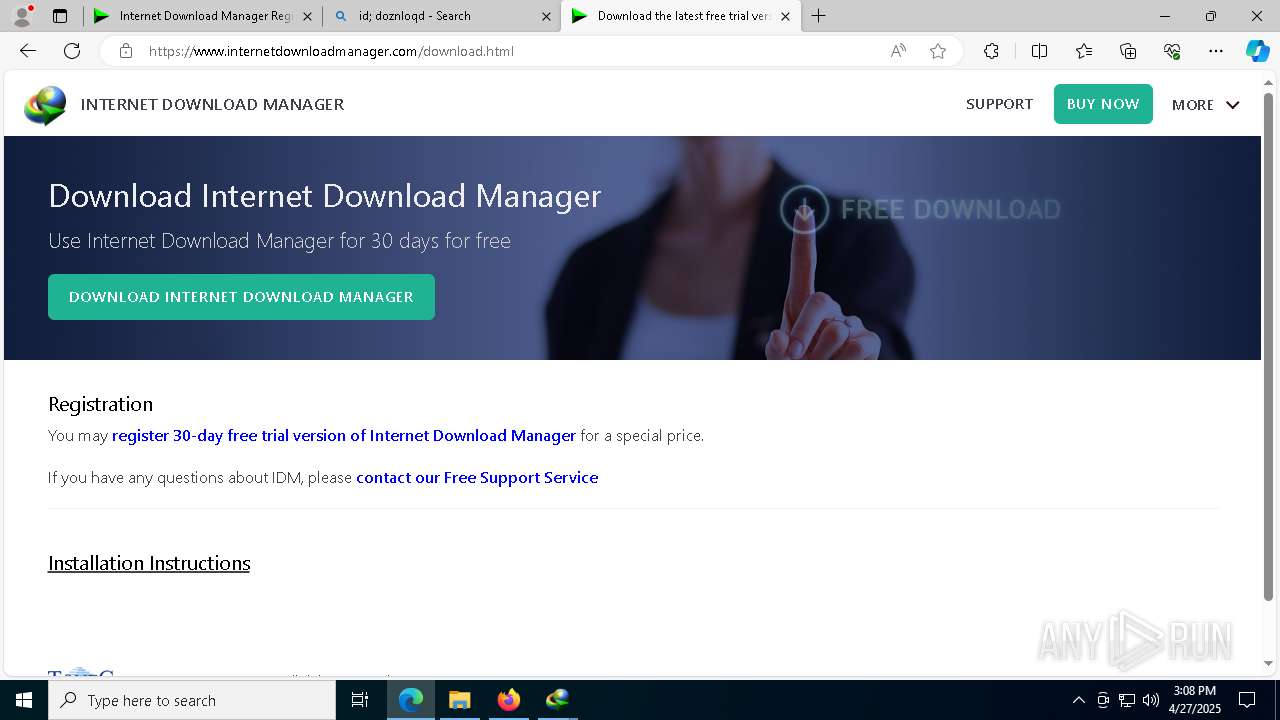Select the Download latest free trial tab
The width and height of the screenshot is (1280, 720).
[681, 16]
